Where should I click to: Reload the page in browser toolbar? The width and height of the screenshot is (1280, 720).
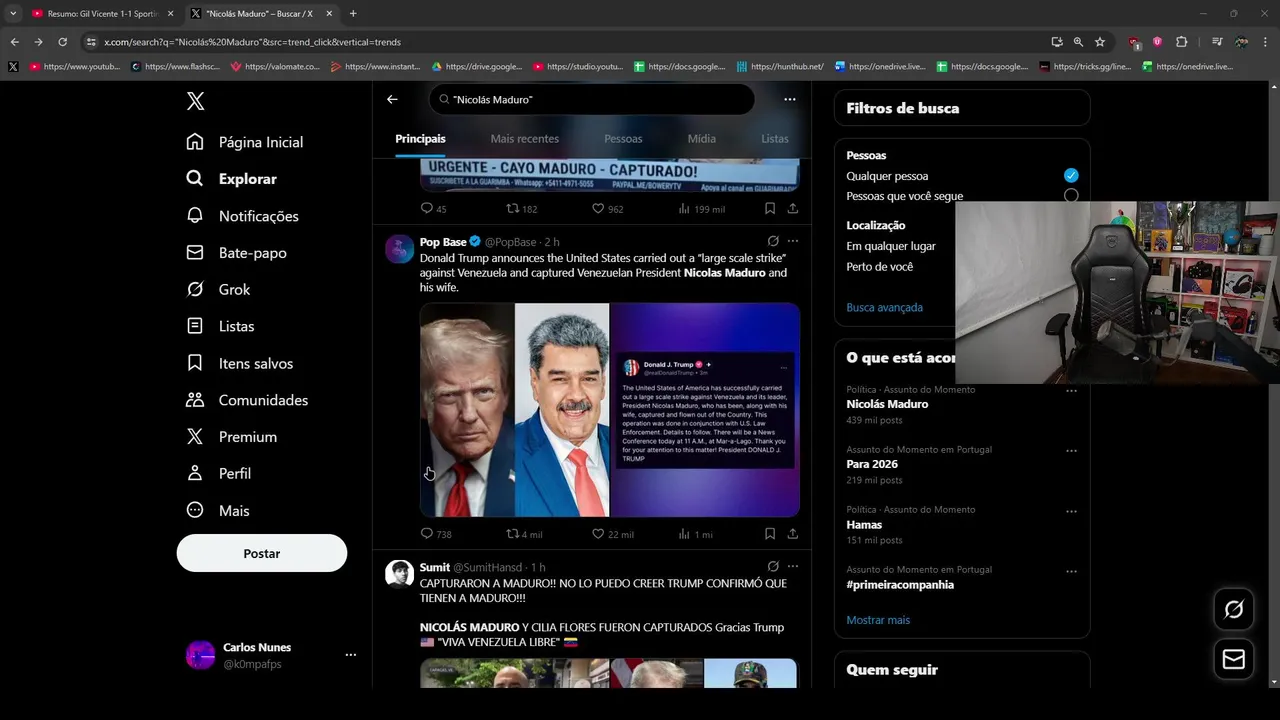(62, 42)
